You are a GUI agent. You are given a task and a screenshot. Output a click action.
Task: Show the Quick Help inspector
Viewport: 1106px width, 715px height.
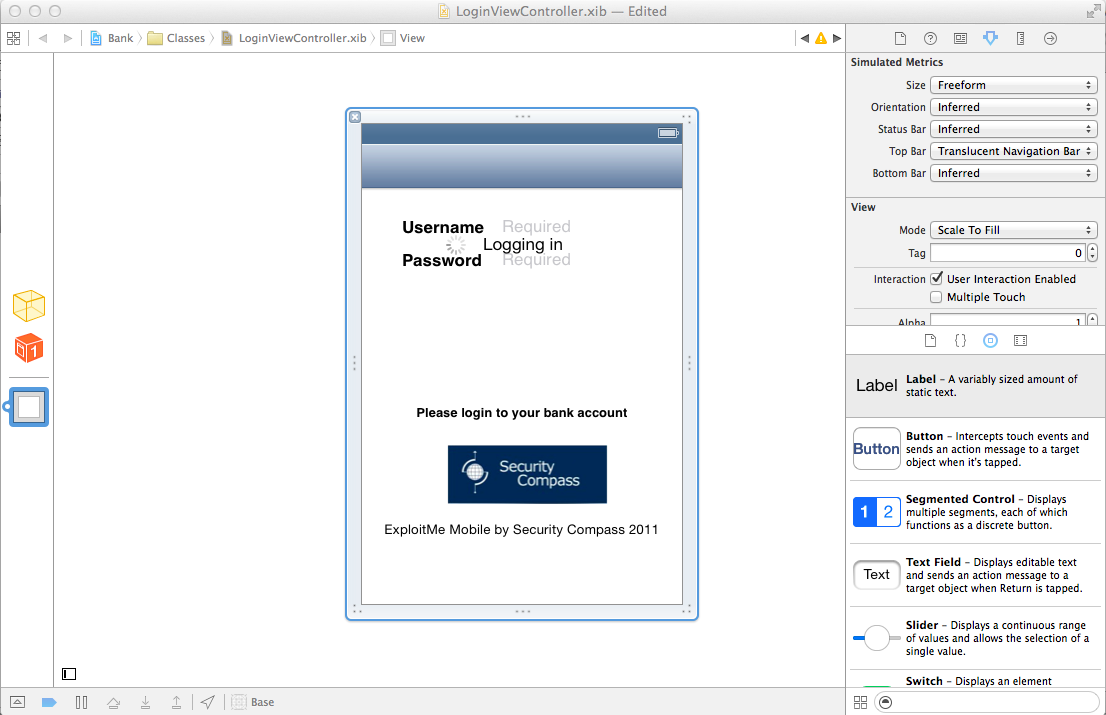pos(930,38)
